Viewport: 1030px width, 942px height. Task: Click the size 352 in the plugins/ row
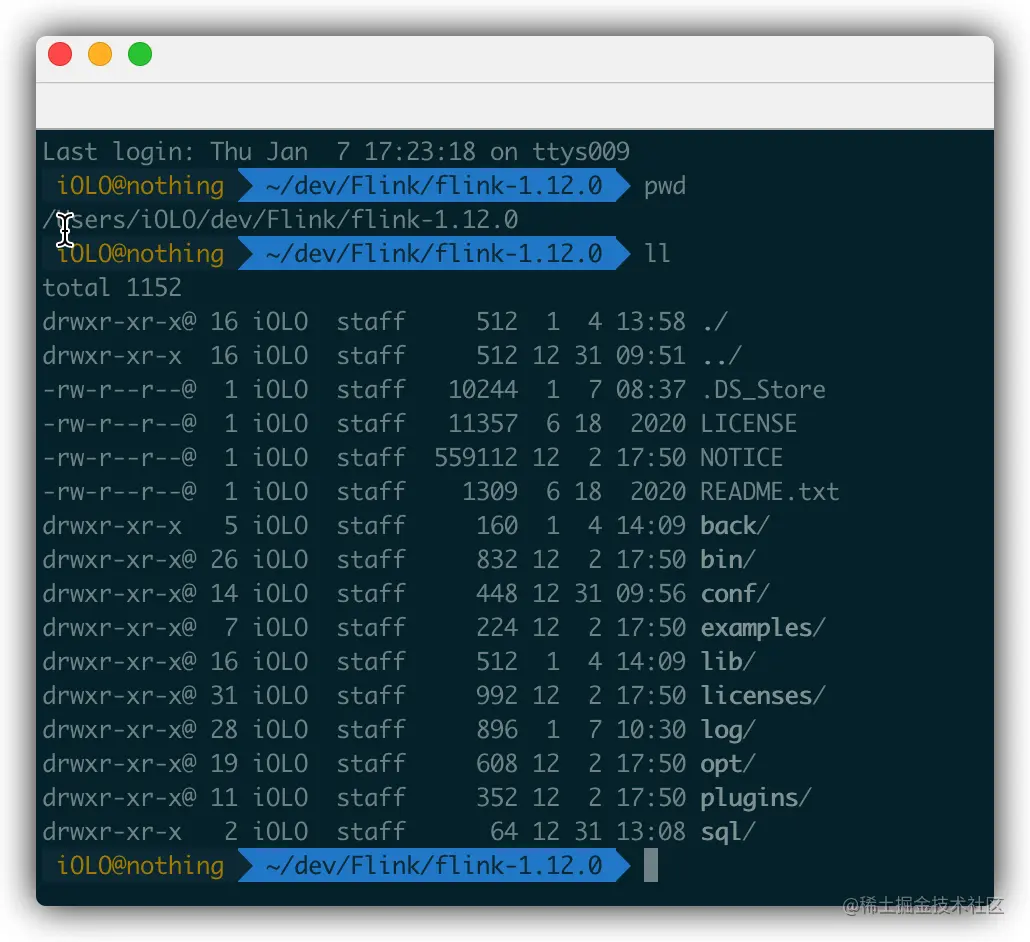pos(497,799)
